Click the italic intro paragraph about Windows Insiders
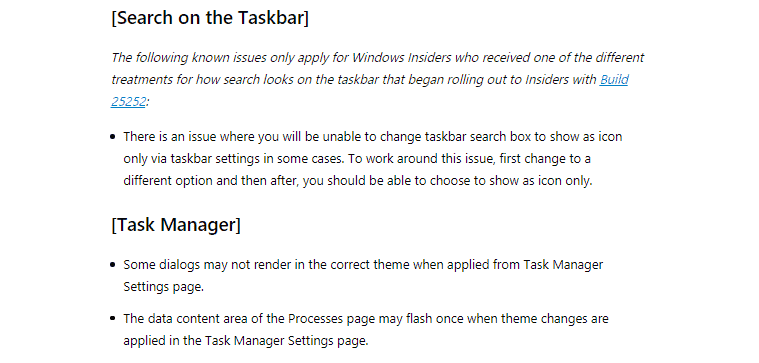Screen dimensions: 759x363 [x=378, y=79]
